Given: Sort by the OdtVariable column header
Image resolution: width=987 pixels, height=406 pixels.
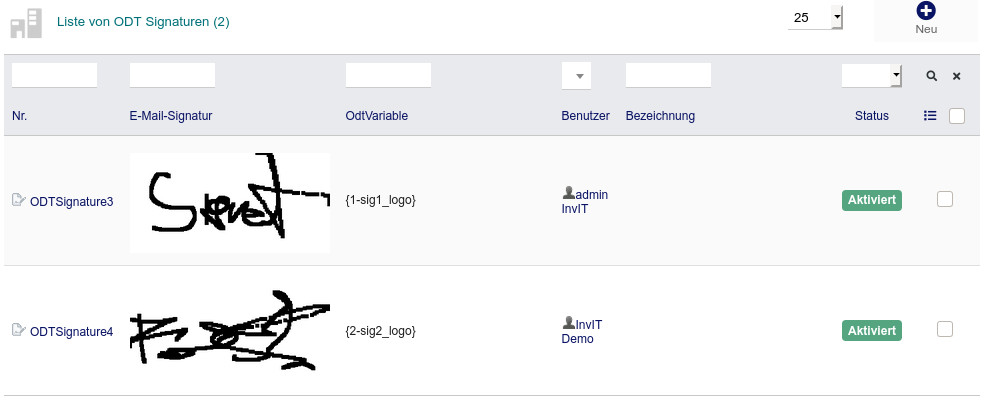Looking at the screenshot, I should tap(376, 116).
